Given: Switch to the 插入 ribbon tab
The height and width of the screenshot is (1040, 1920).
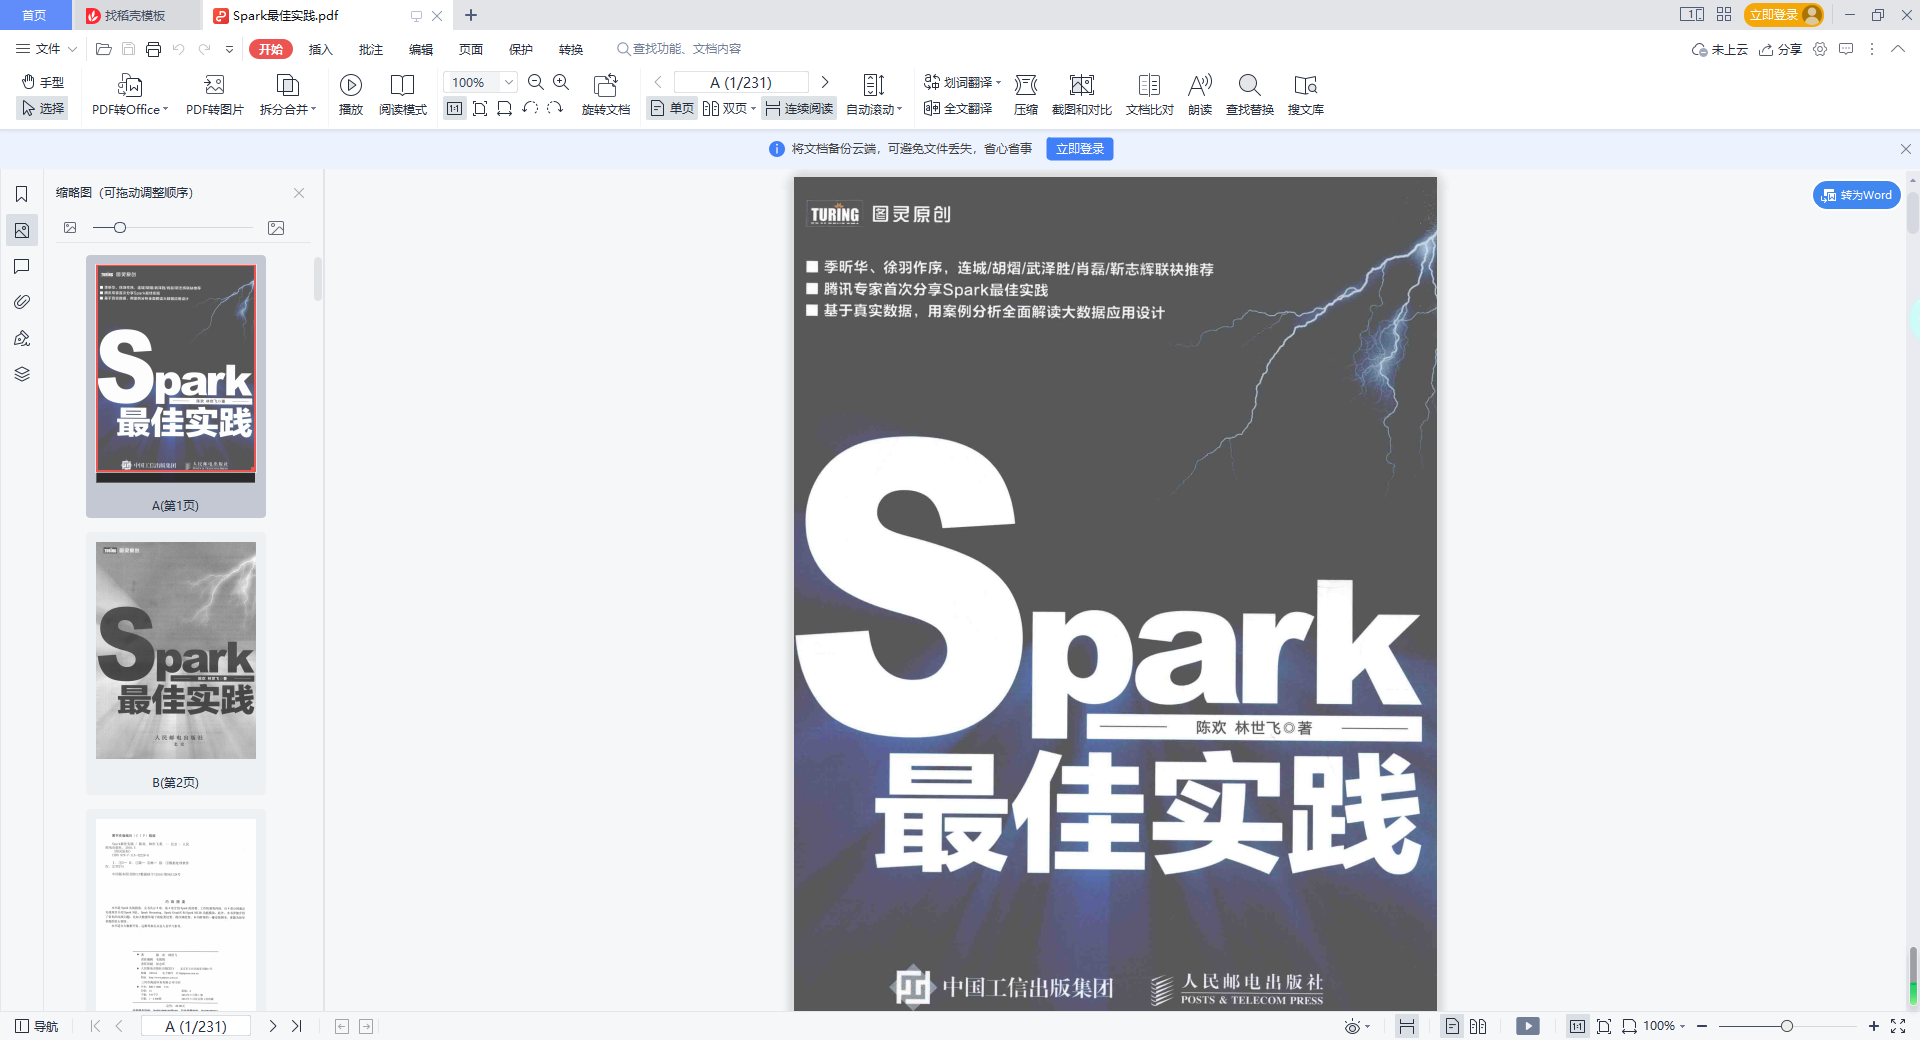Looking at the screenshot, I should pos(320,49).
